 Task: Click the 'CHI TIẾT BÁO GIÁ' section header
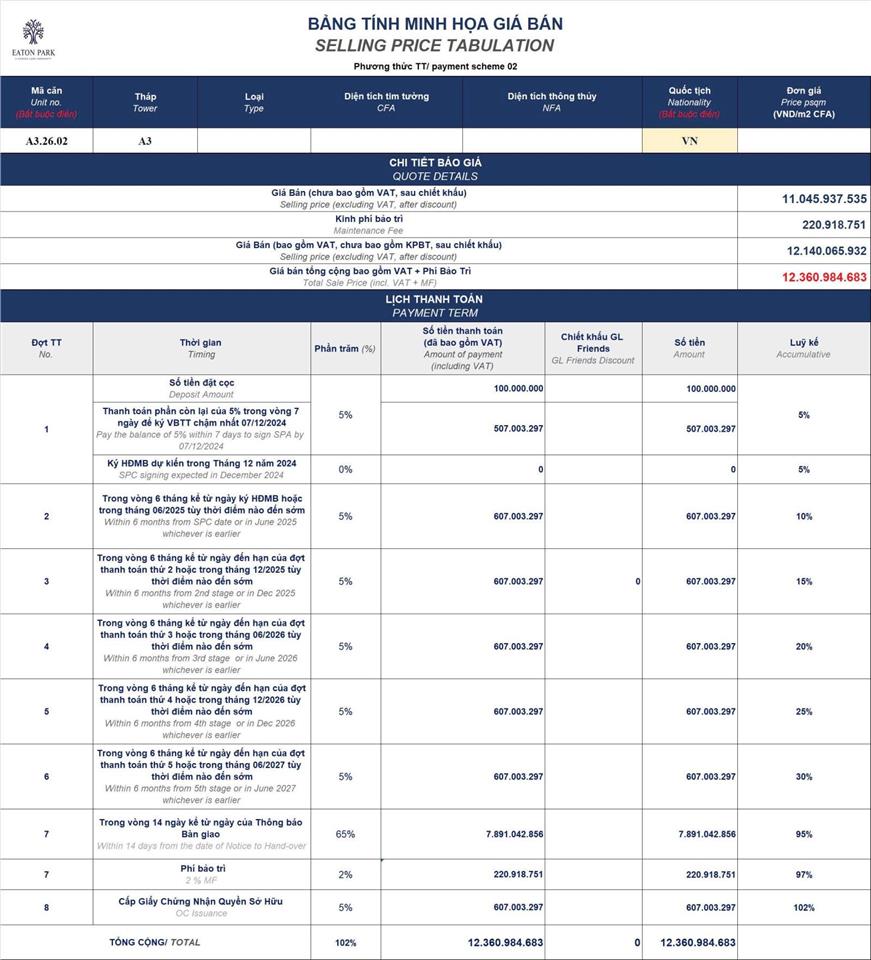point(435,170)
